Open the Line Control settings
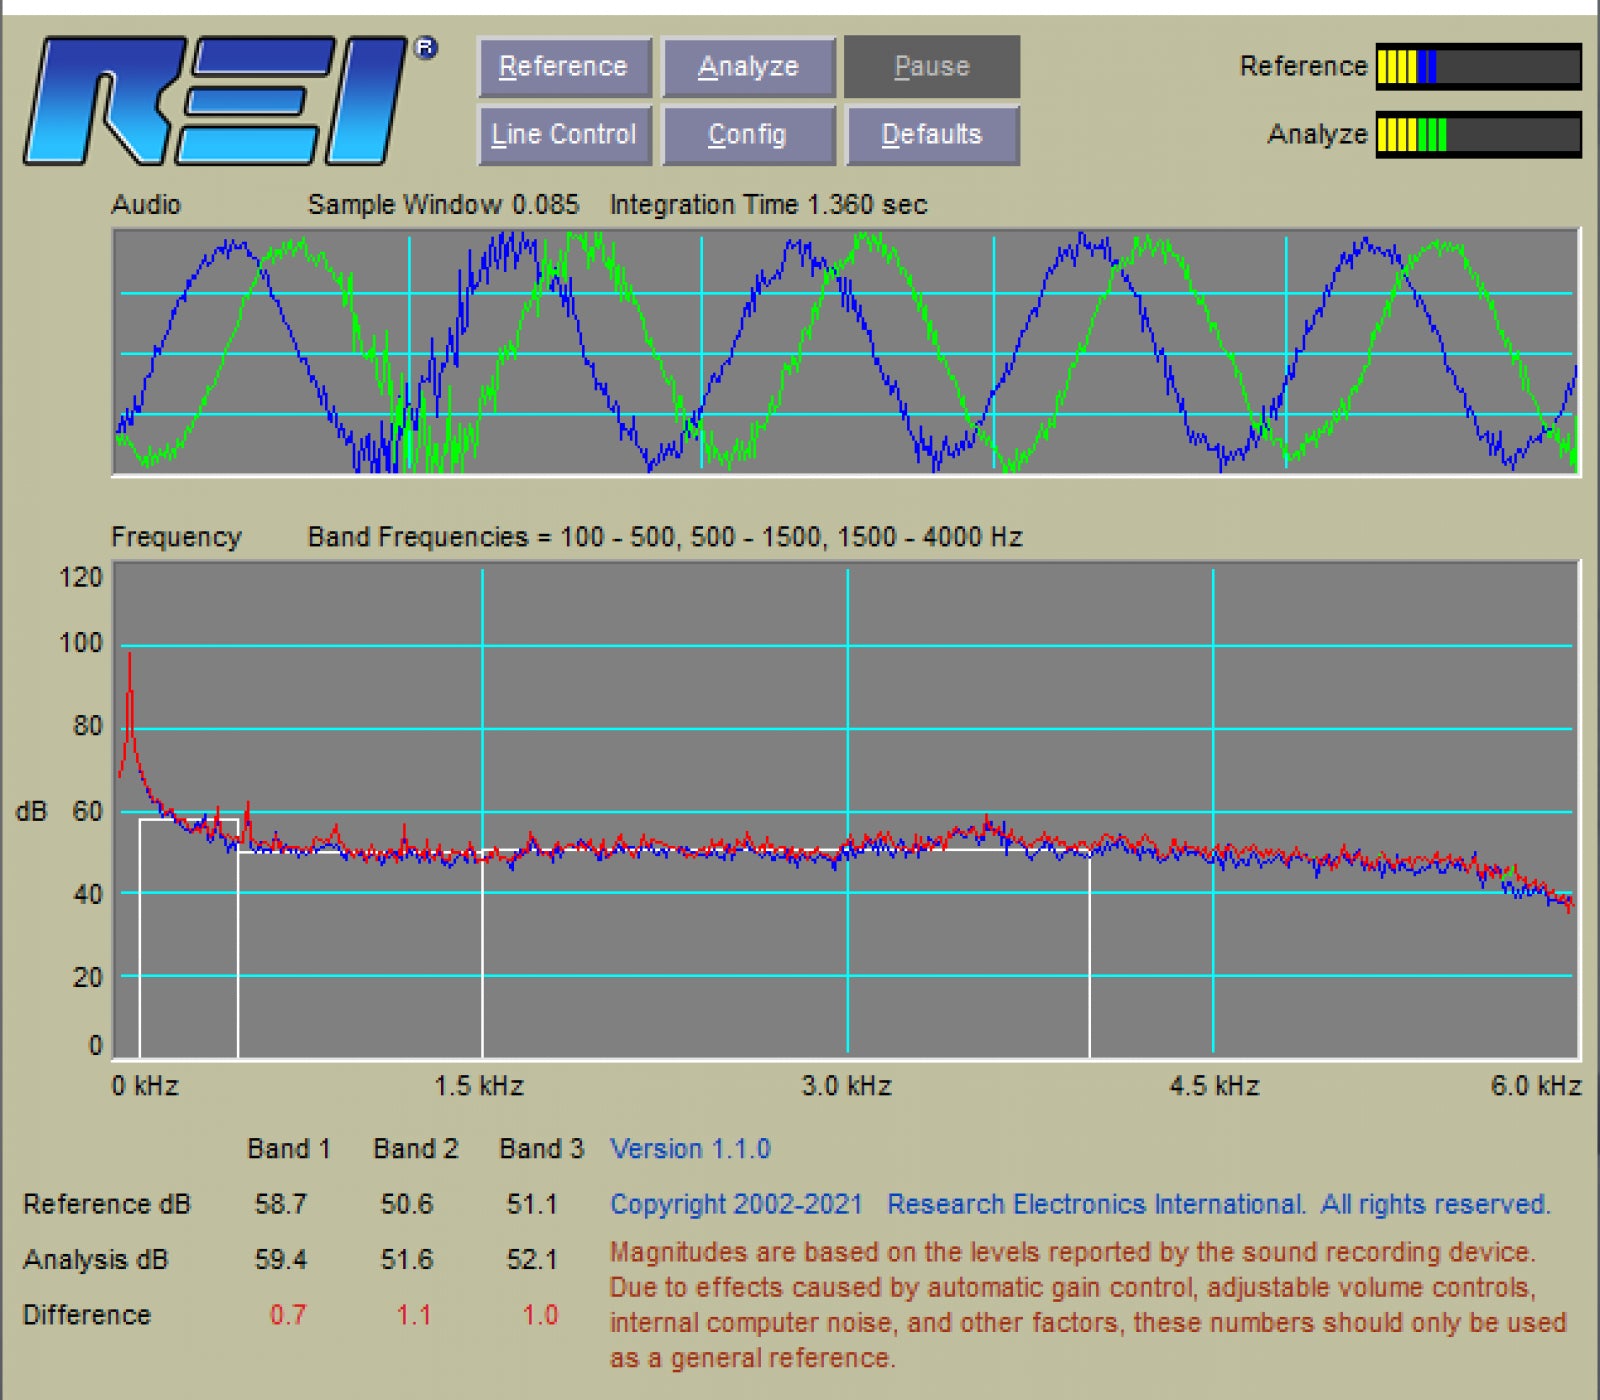1600x1400 pixels. [x=565, y=135]
